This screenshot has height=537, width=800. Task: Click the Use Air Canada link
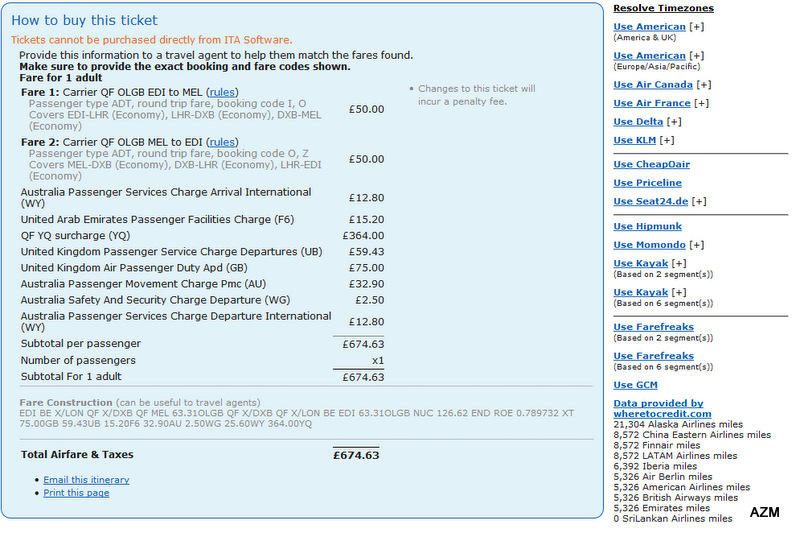point(653,85)
